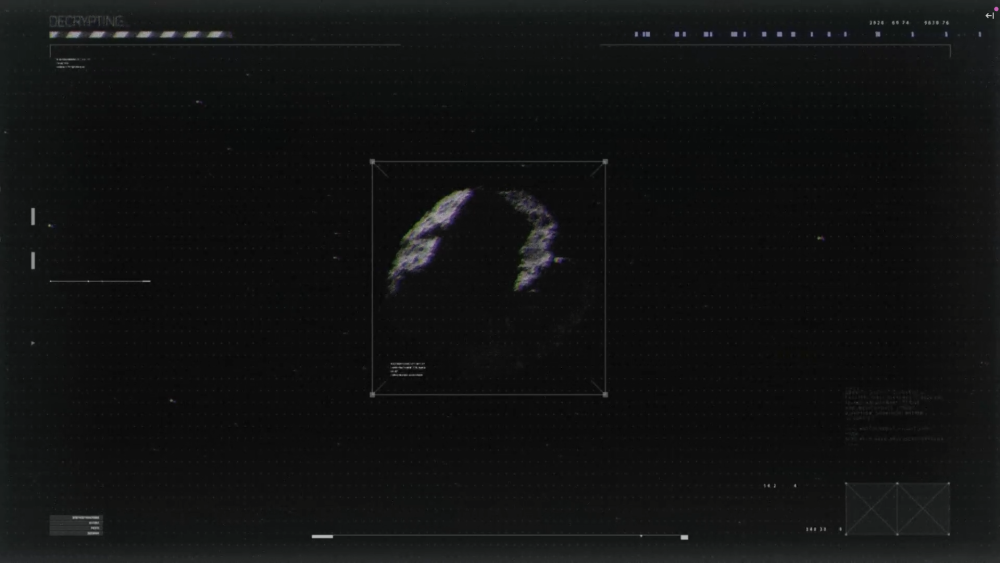The image size is (1000, 563).
Task: Click the bottom-left corner handle of the target frame
Action: [373, 394]
